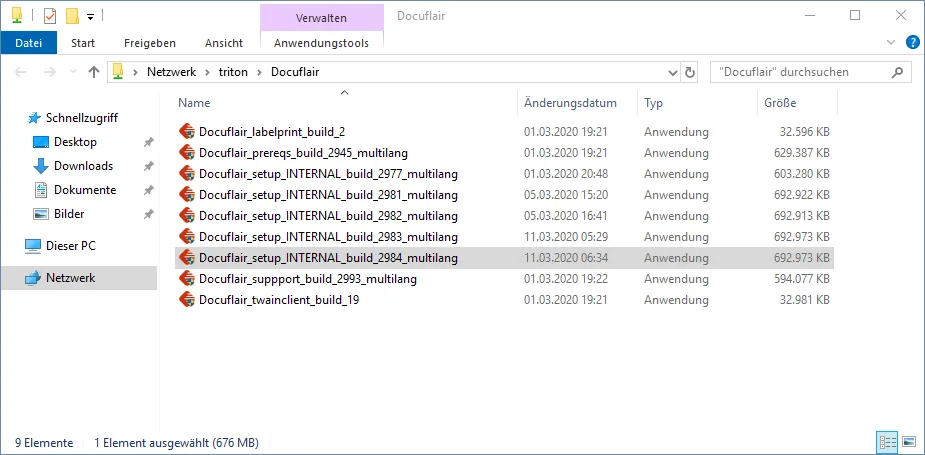925x455 pixels.
Task: Sort files by the Änderungsdatum column
Action: (x=570, y=103)
